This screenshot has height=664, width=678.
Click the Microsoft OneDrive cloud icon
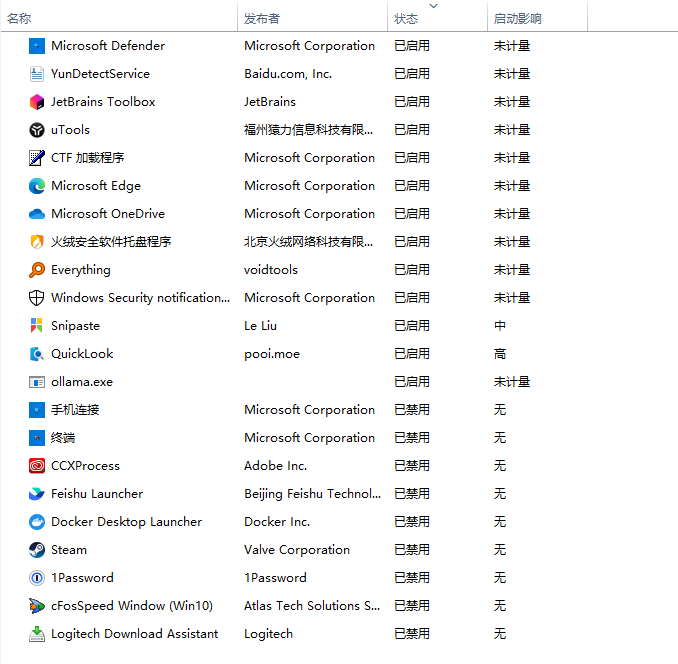(x=37, y=214)
